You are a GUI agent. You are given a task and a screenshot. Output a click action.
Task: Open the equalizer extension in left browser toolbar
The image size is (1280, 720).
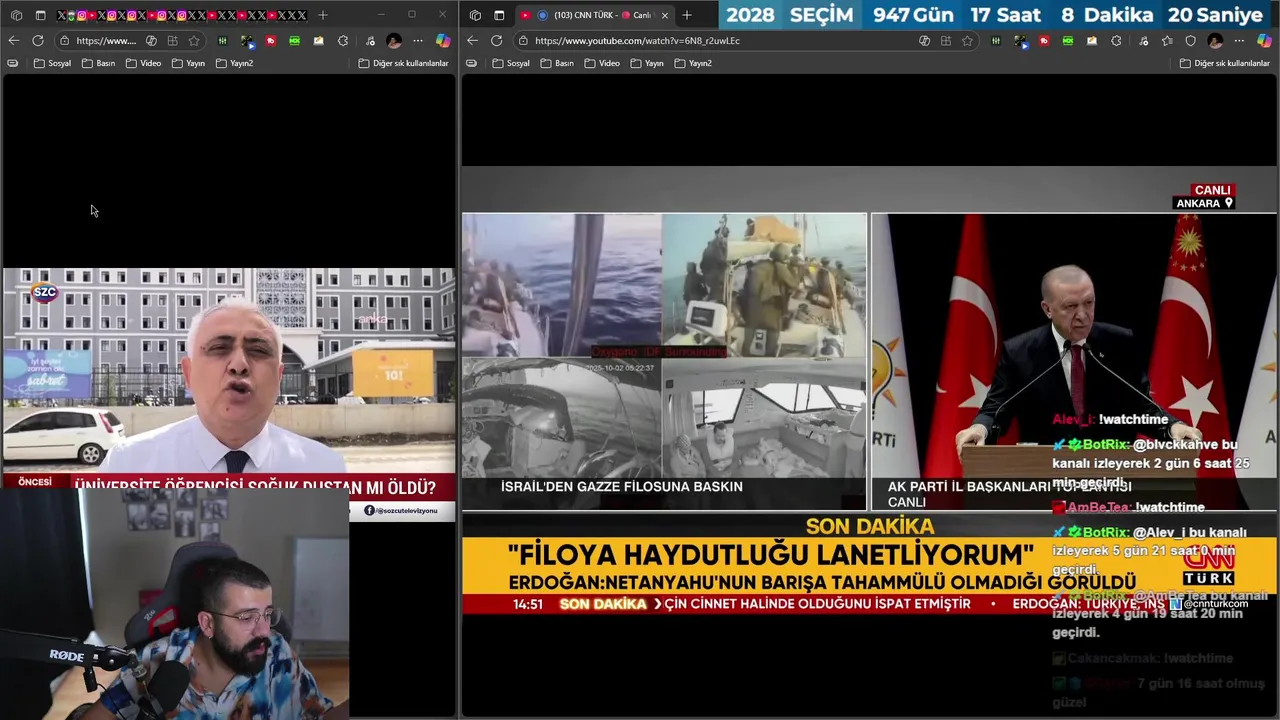click(x=222, y=41)
